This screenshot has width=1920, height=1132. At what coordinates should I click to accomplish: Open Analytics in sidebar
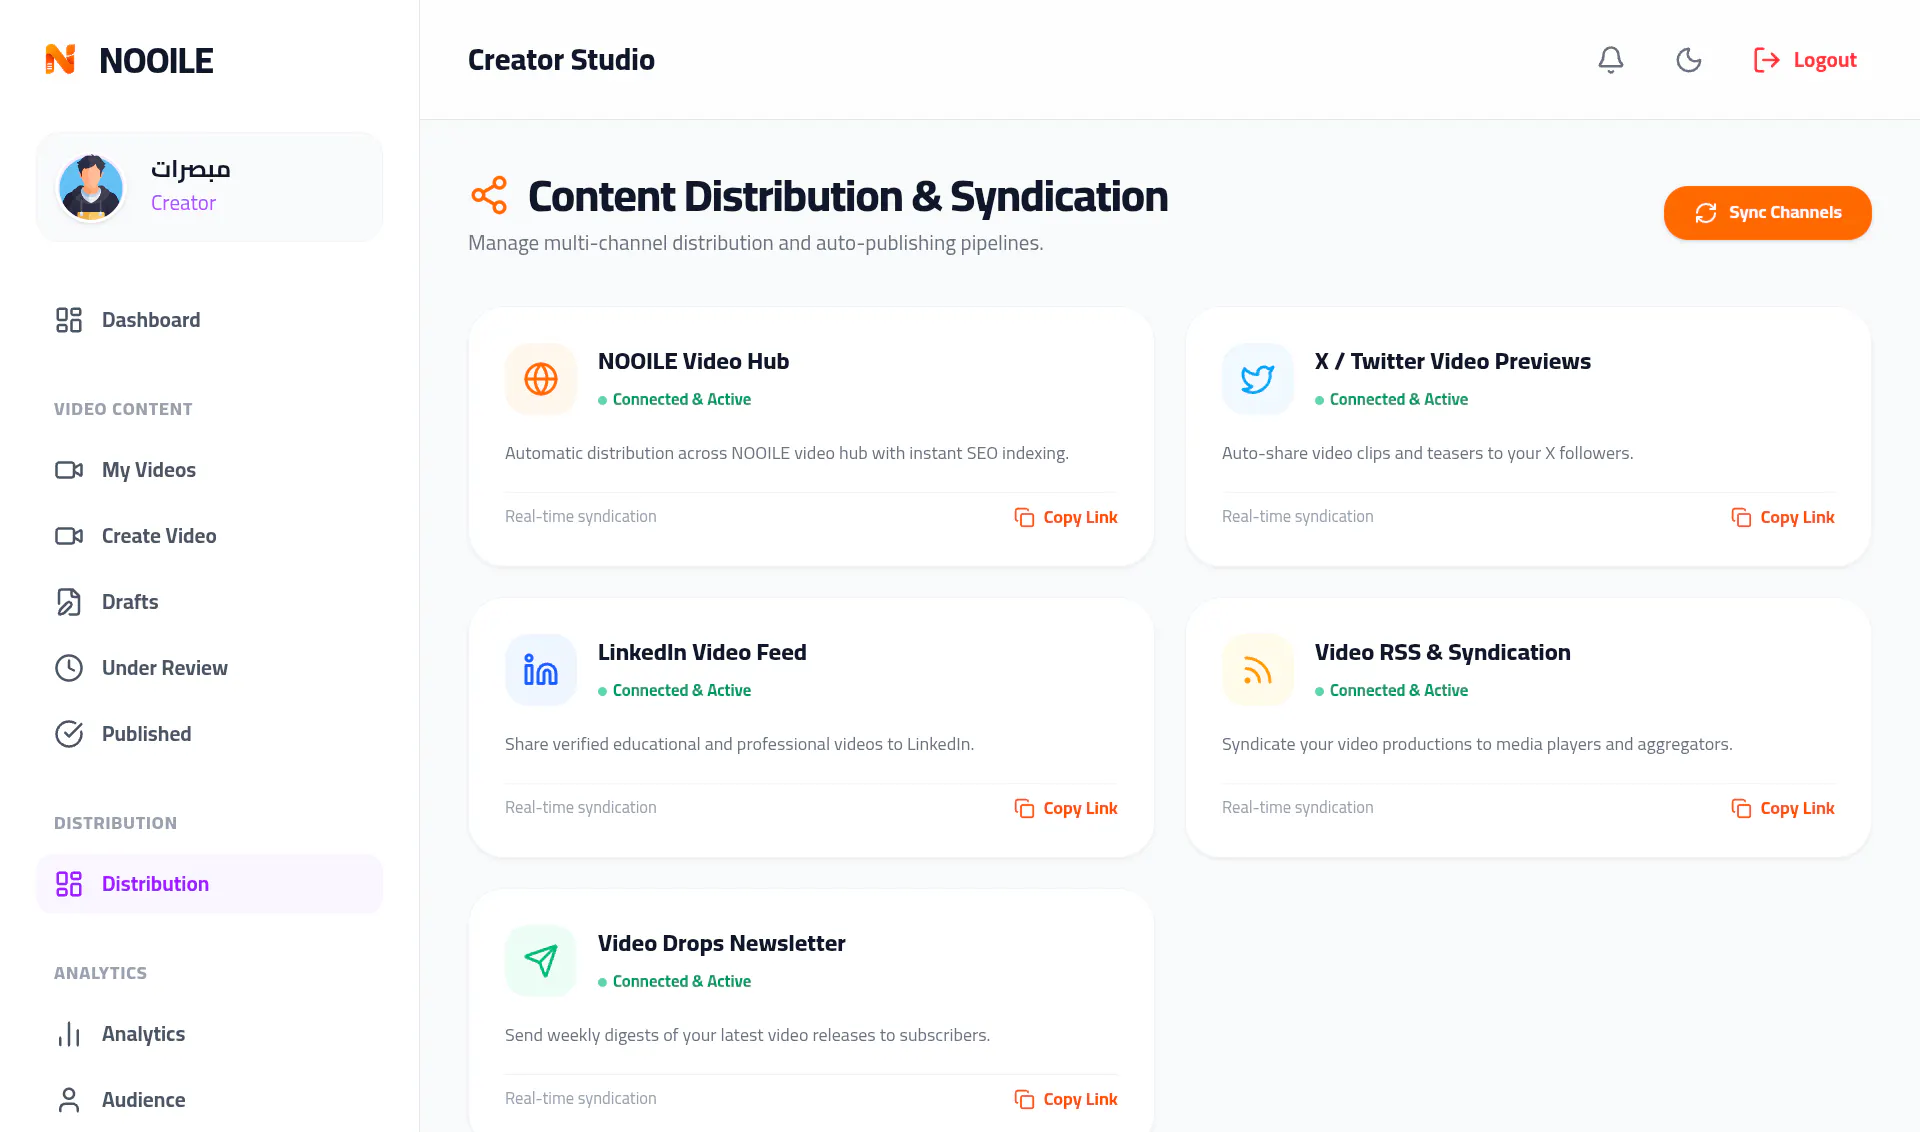[x=210, y=1034]
